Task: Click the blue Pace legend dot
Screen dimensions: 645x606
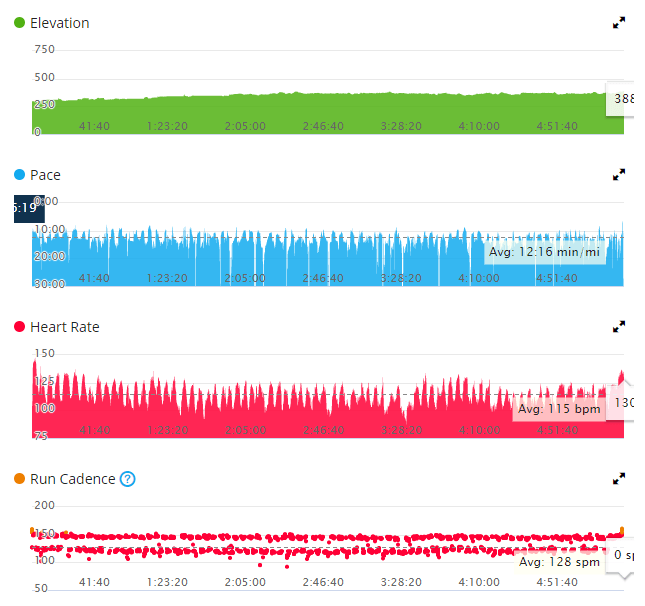Action: 19,175
